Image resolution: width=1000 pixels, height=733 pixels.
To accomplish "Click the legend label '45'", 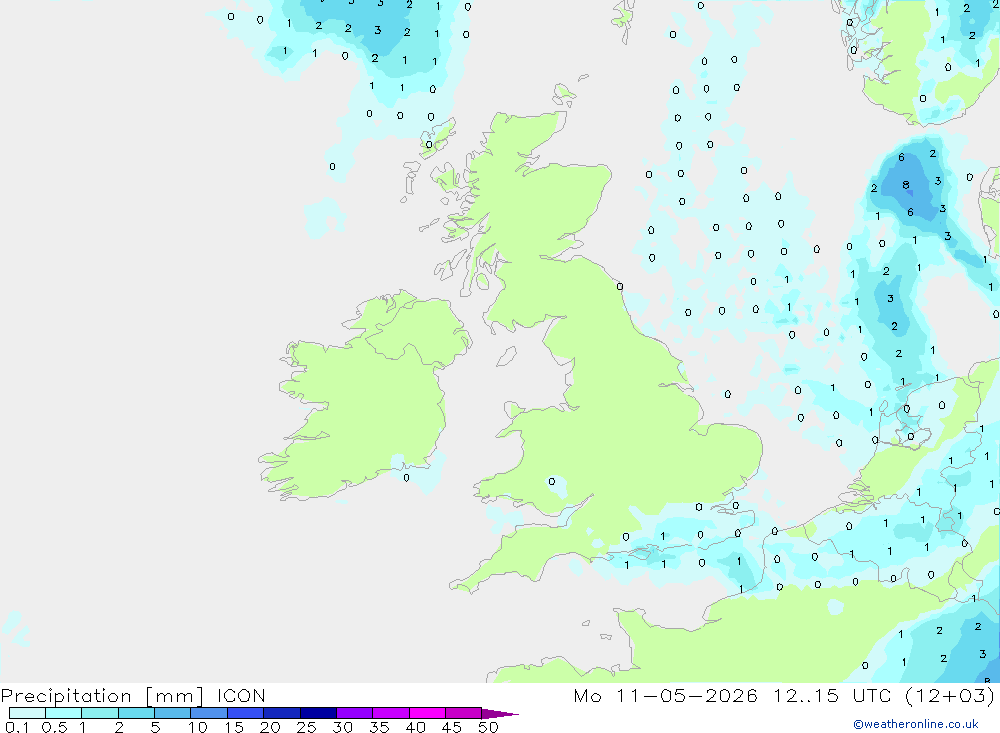I will coord(452,727).
